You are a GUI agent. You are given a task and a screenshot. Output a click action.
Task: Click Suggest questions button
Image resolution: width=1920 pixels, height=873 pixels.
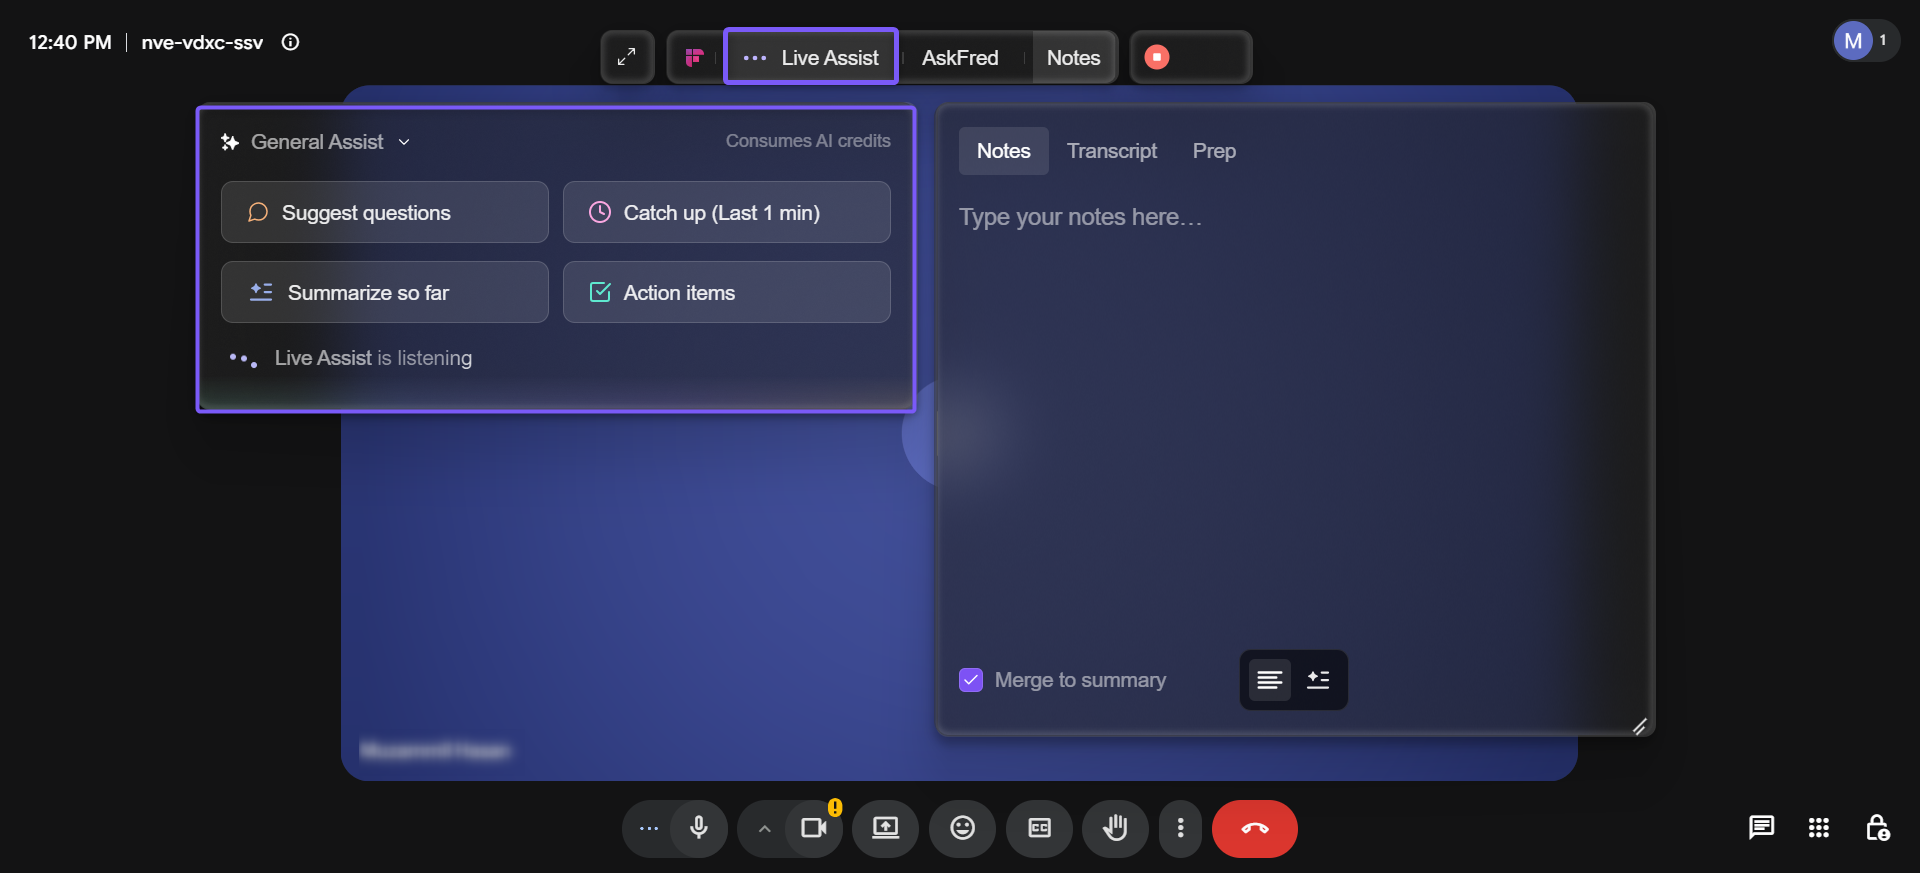tap(385, 212)
